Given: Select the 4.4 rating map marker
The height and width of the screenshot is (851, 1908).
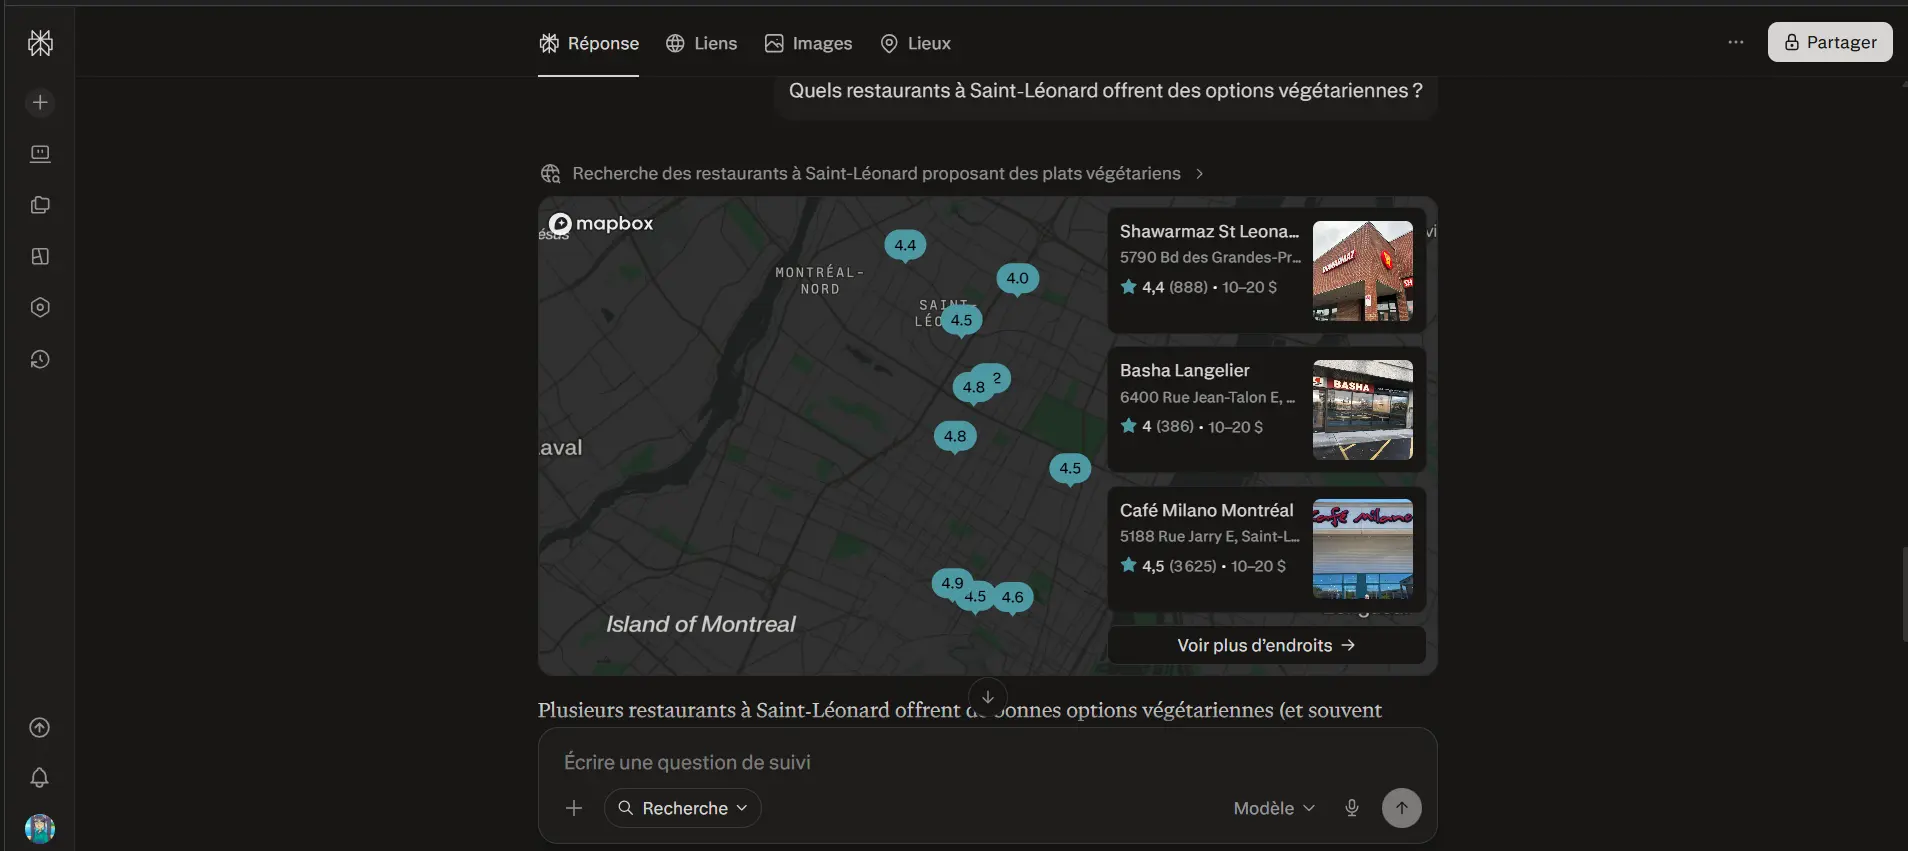Looking at the screenshot, I should click(x=905, y=245).
